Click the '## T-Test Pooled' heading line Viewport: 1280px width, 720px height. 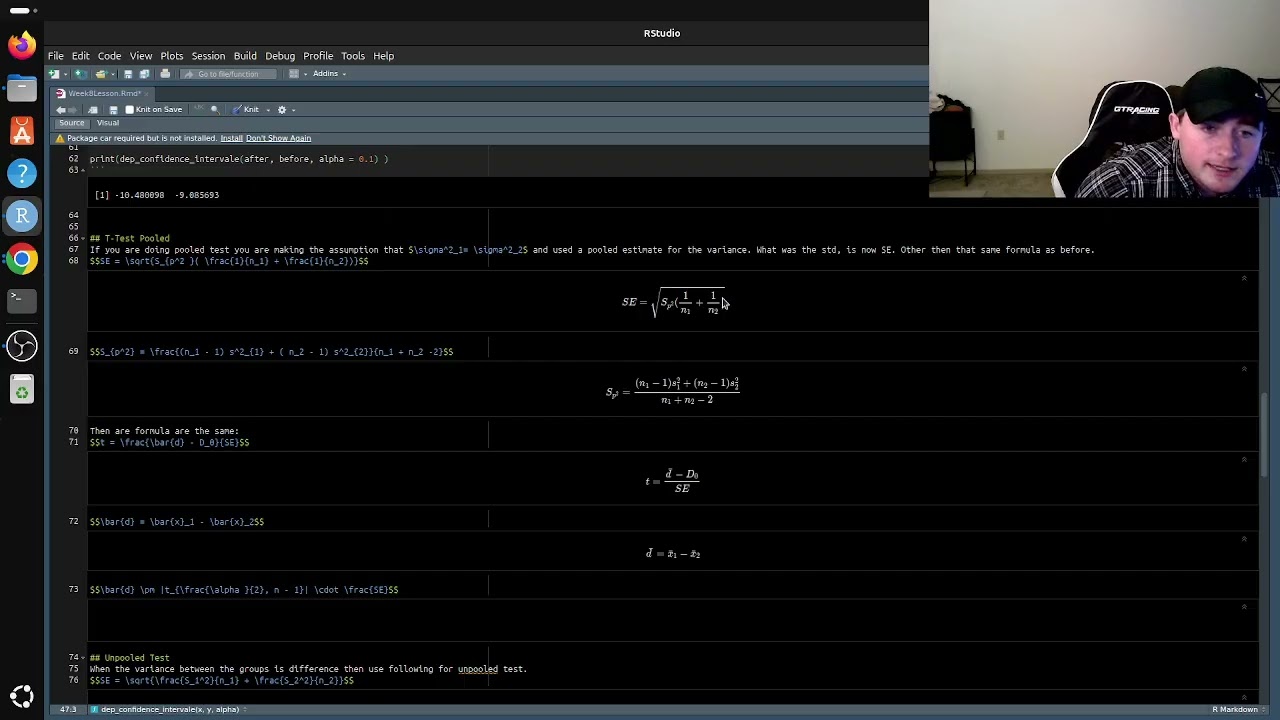(130, 238)
